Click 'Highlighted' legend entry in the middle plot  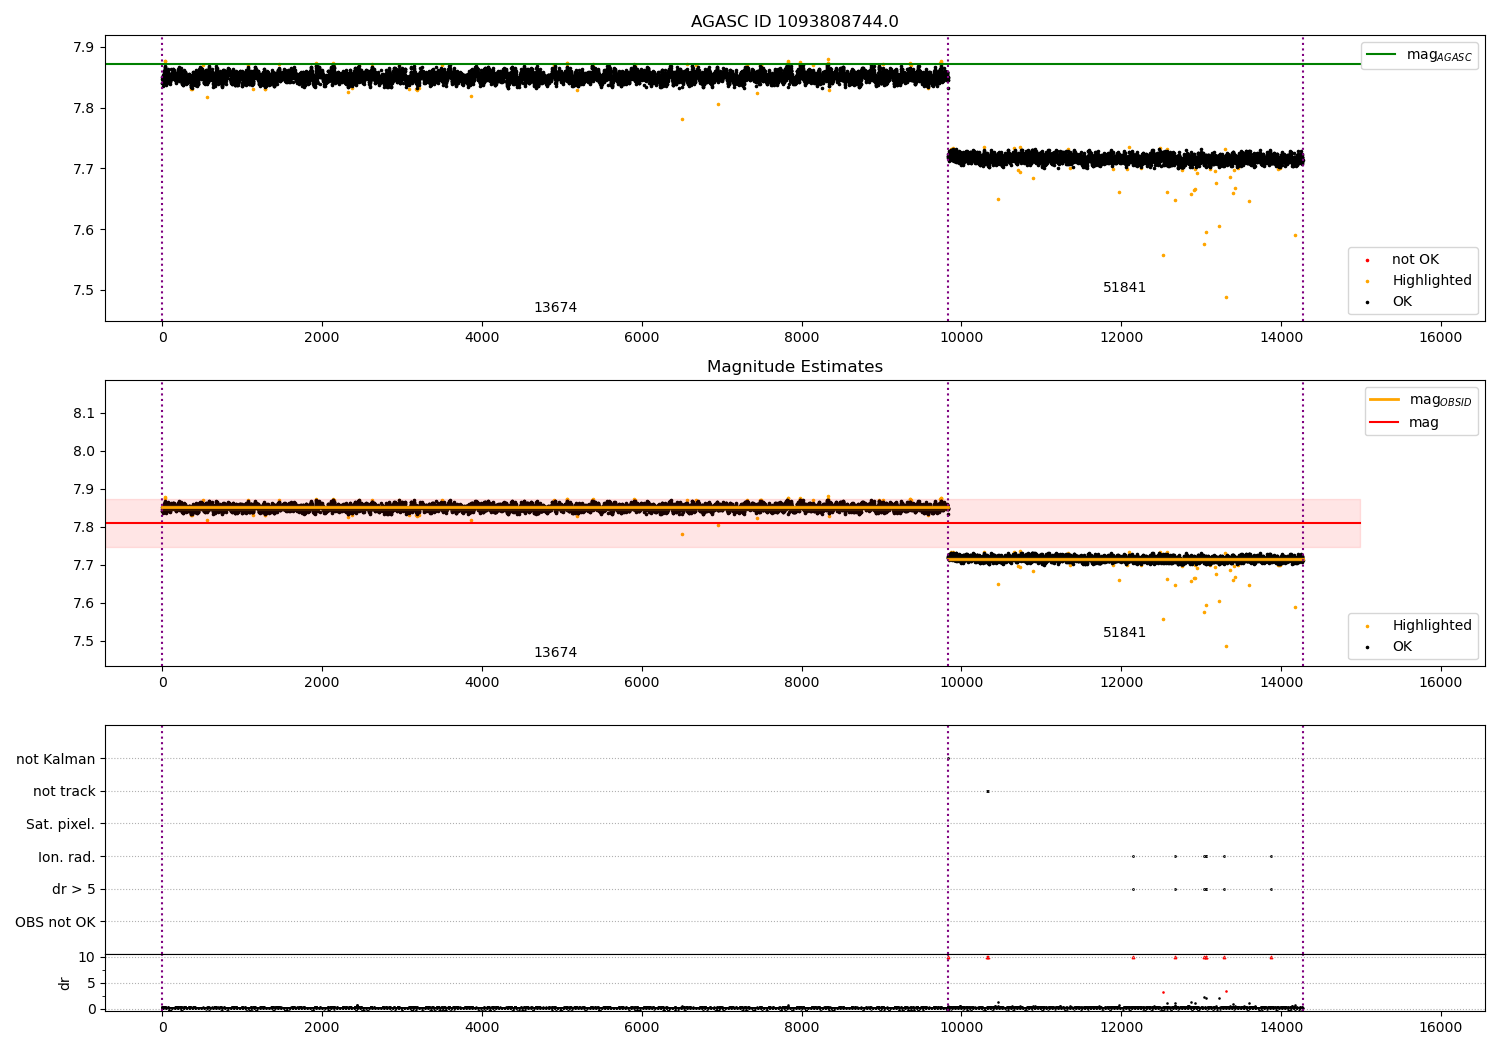pos(1419,626)
